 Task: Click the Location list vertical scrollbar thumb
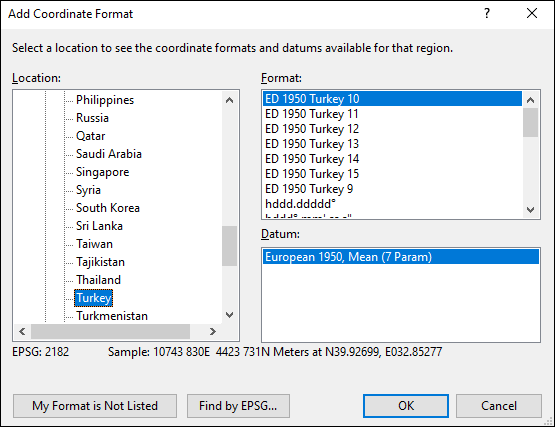pyautogui.click(x=229, y=246)
